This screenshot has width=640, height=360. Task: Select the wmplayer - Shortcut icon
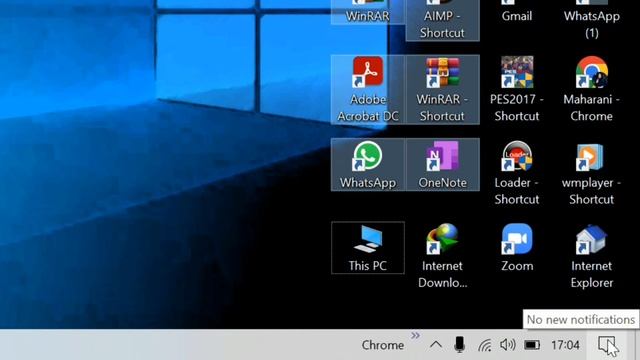tap(591, 173)
